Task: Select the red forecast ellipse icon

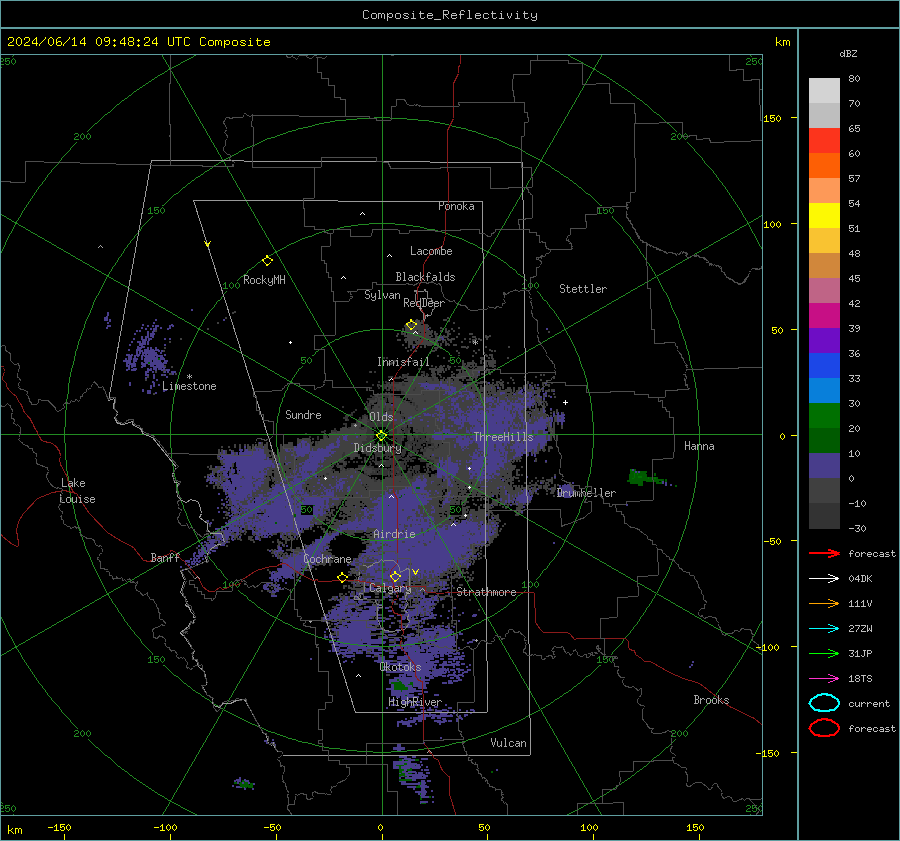Action: [824, 728]
